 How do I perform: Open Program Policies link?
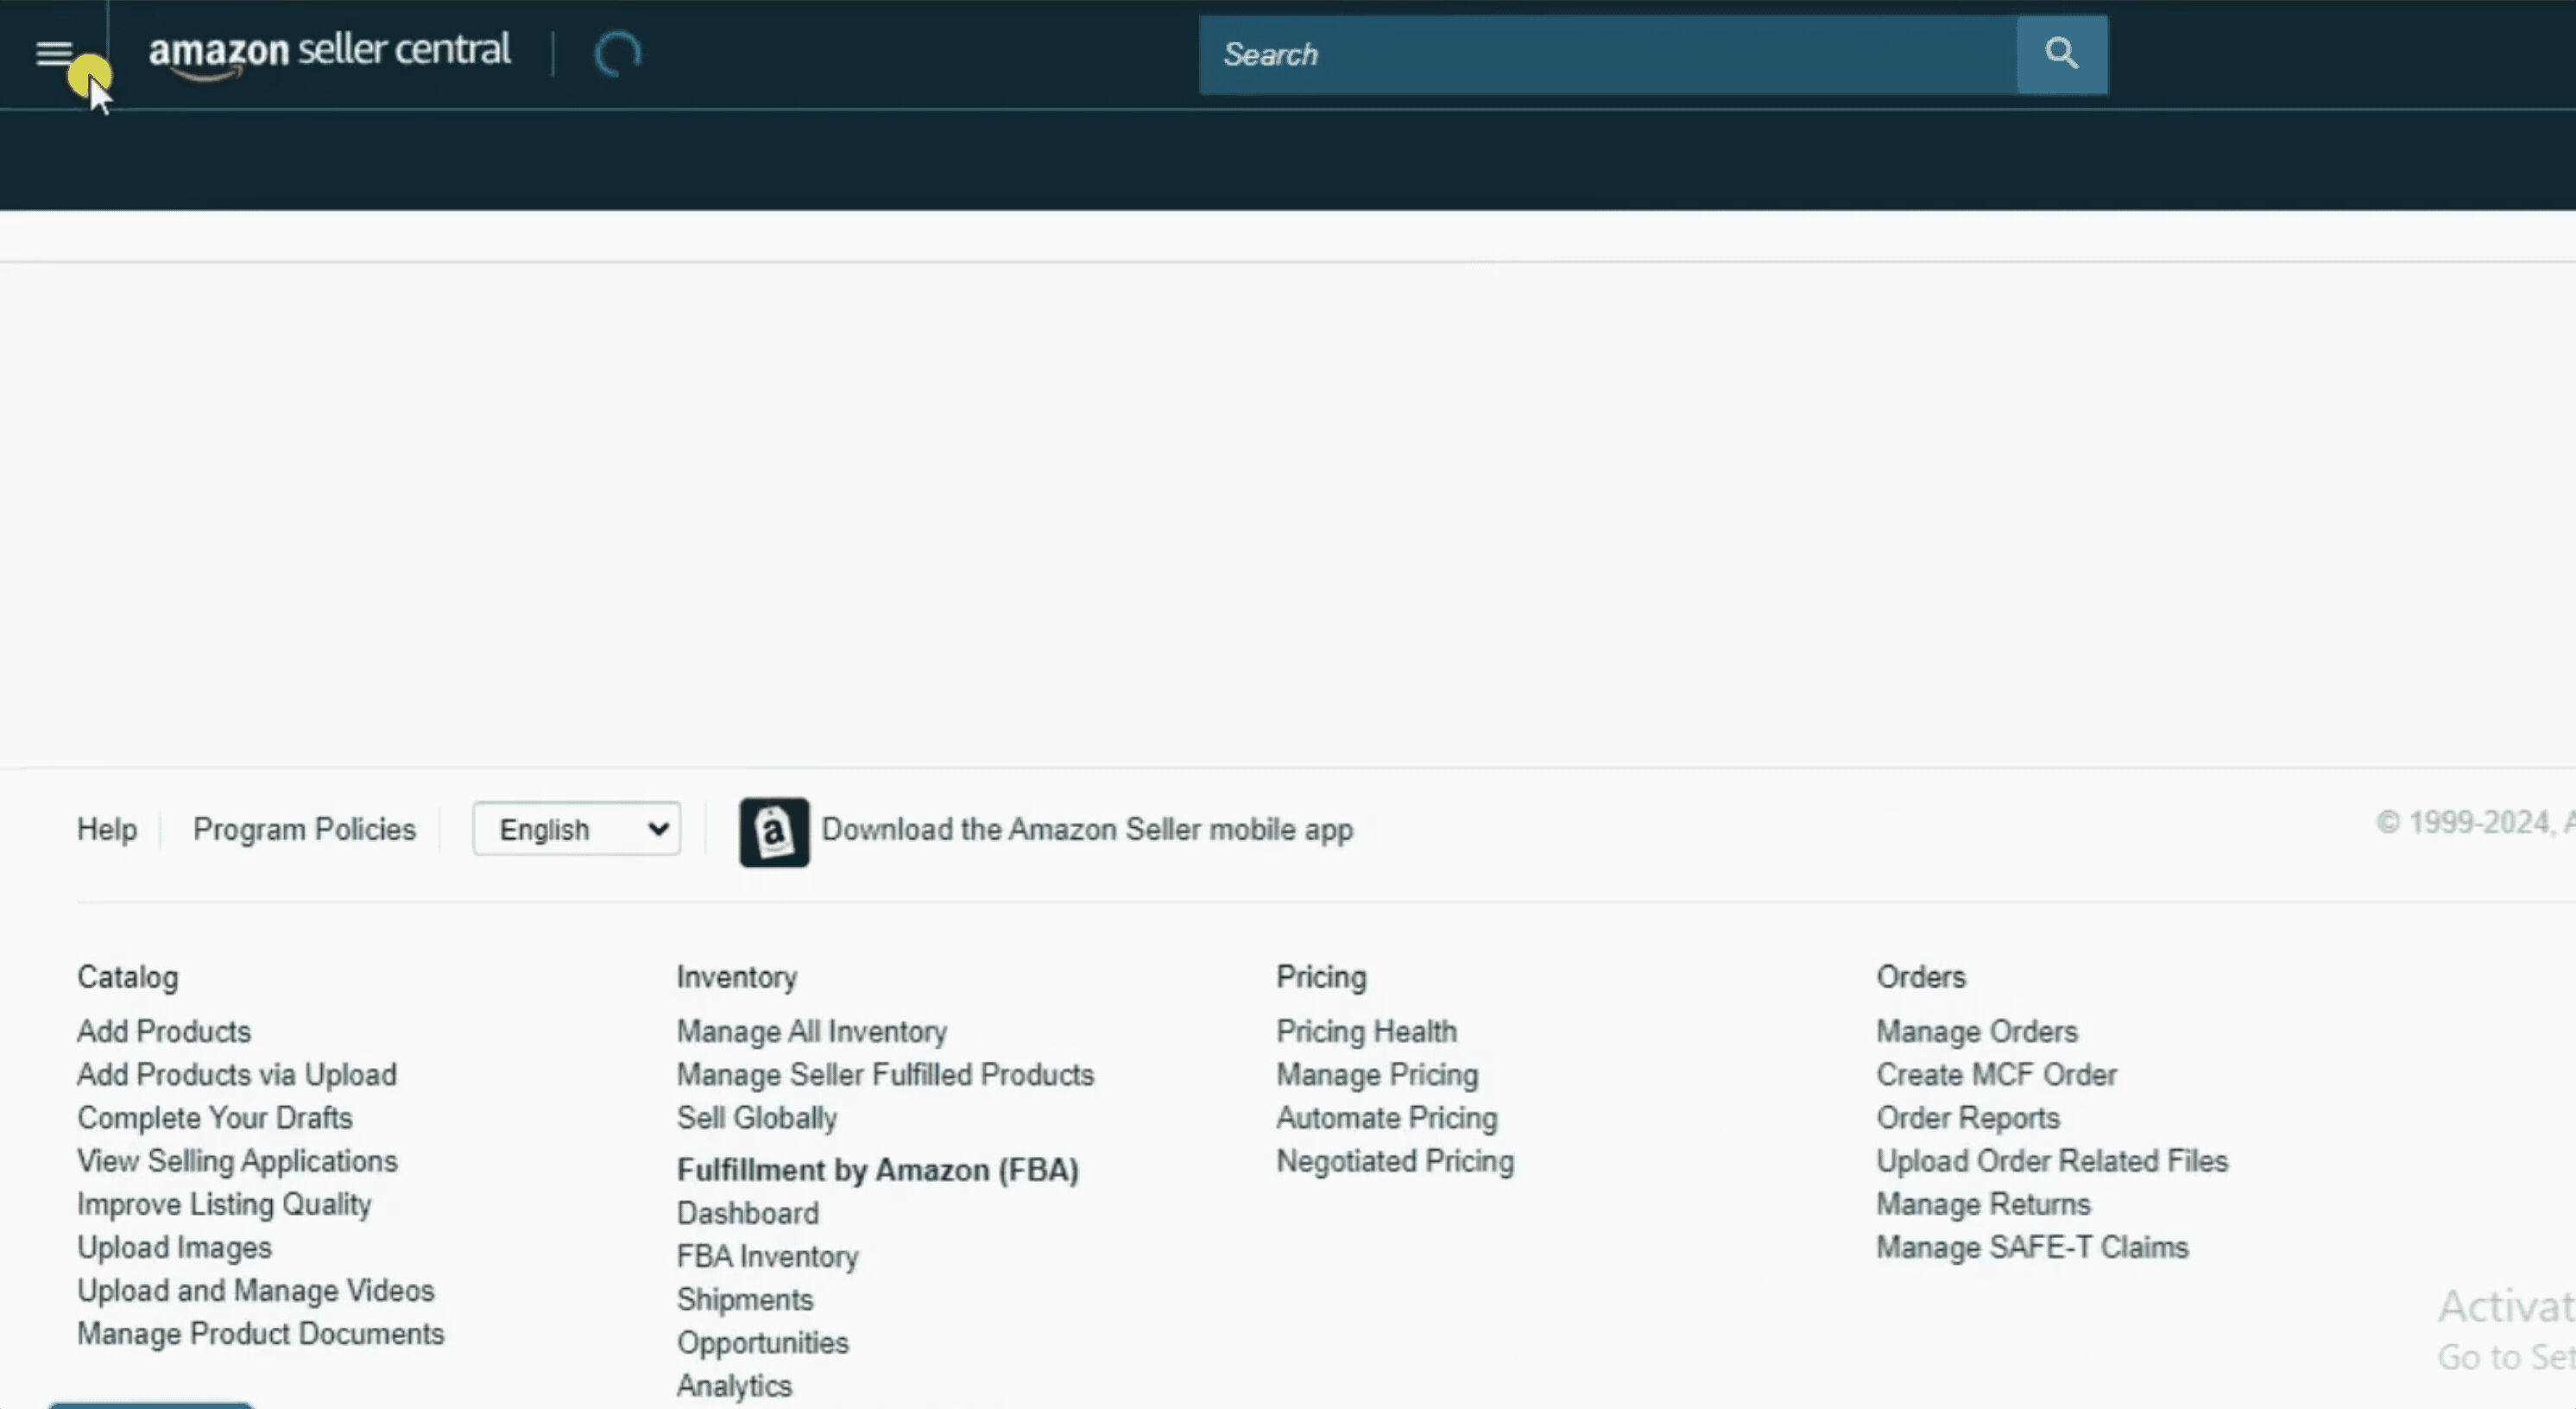[304, 829]
